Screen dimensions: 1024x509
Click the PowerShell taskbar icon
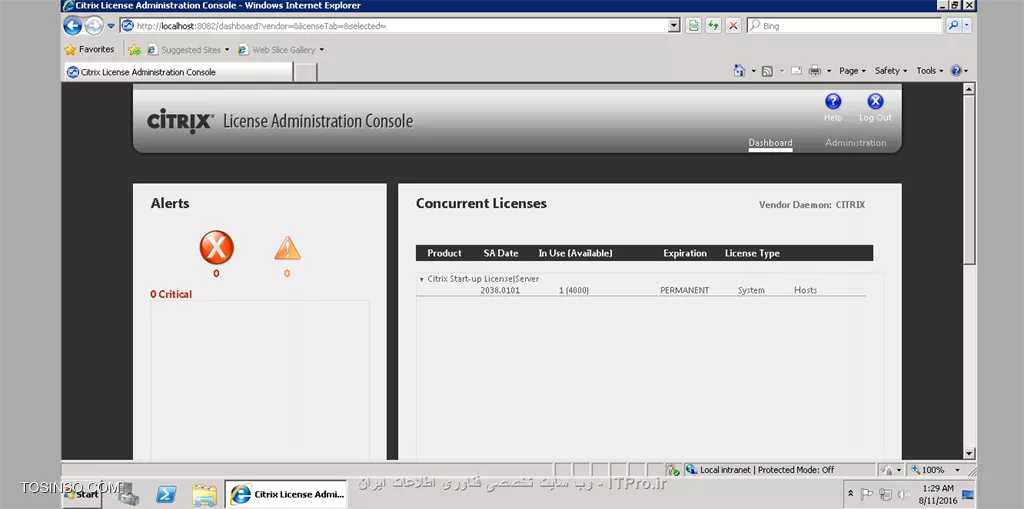click(166, 495)
